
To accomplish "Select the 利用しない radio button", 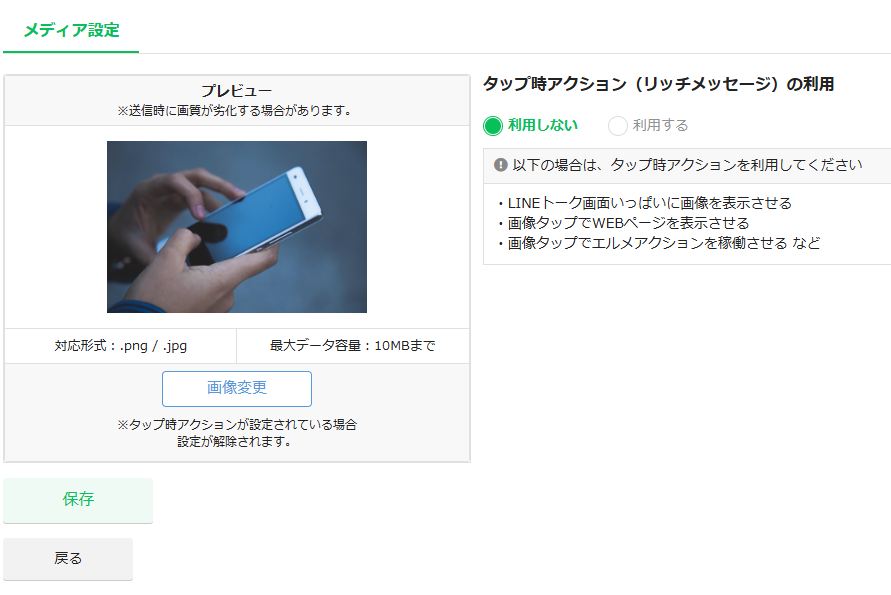I will tap(493, 126).
